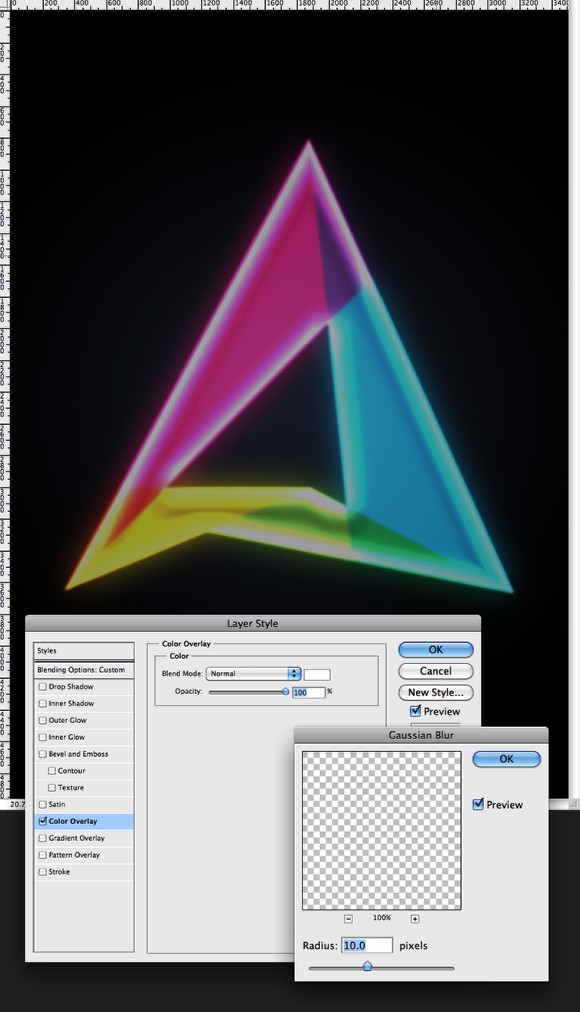The width and height of the screenshot is (580, 1012).
Task: Open the Styles section in list
Action: click(84, 651)
